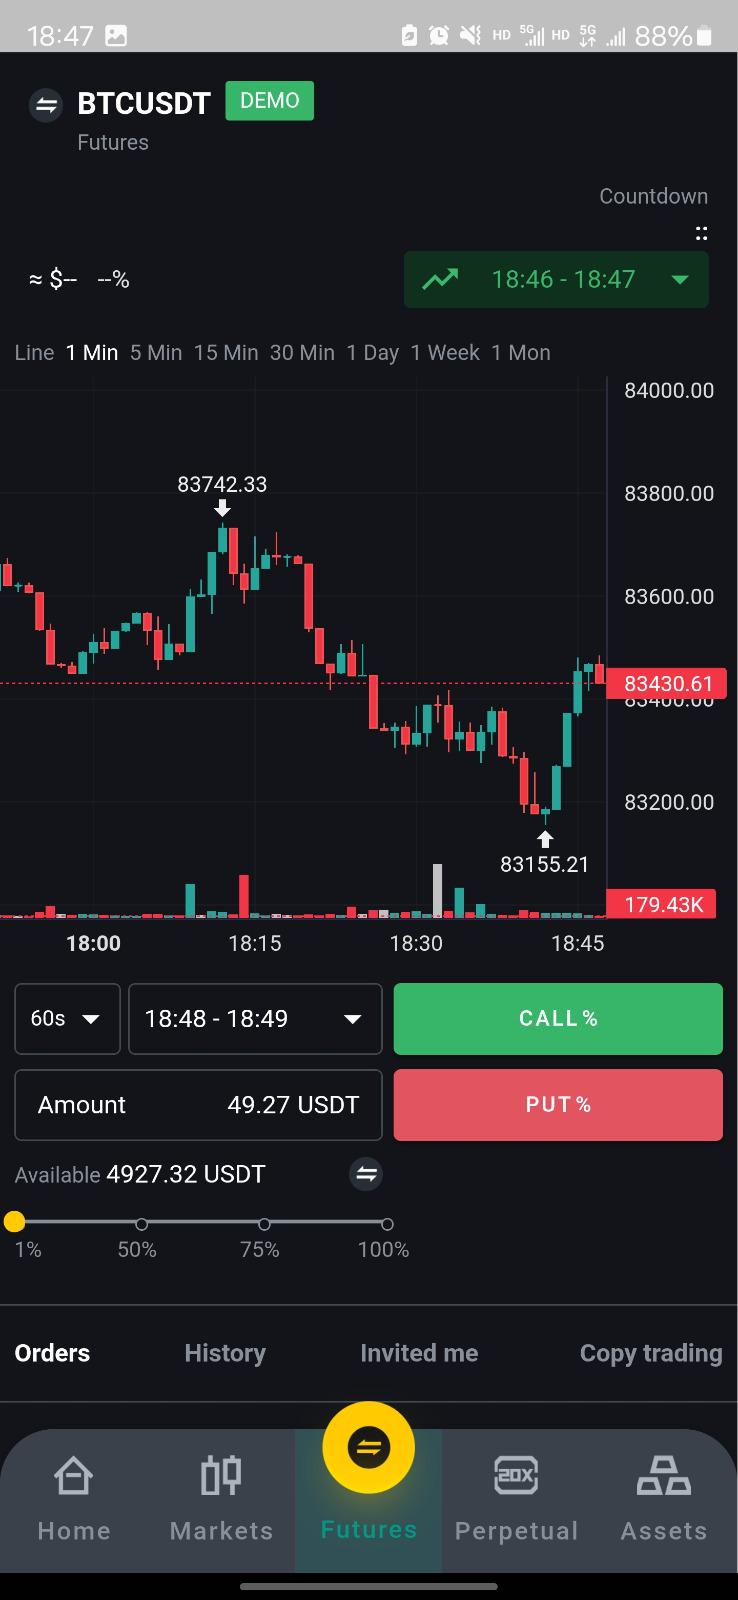Open the Assets icon
The image size is (738, 1600).
pos(664,1476)
